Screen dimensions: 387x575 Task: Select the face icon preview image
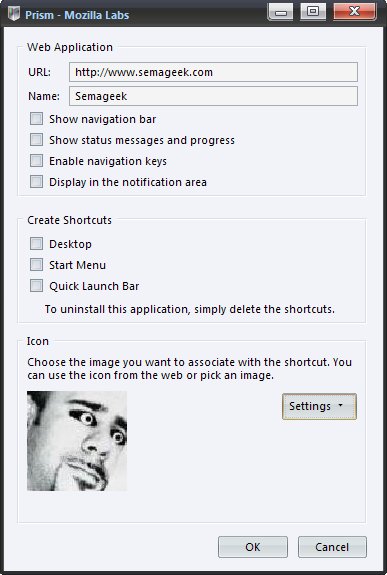(x=77, y=441)
